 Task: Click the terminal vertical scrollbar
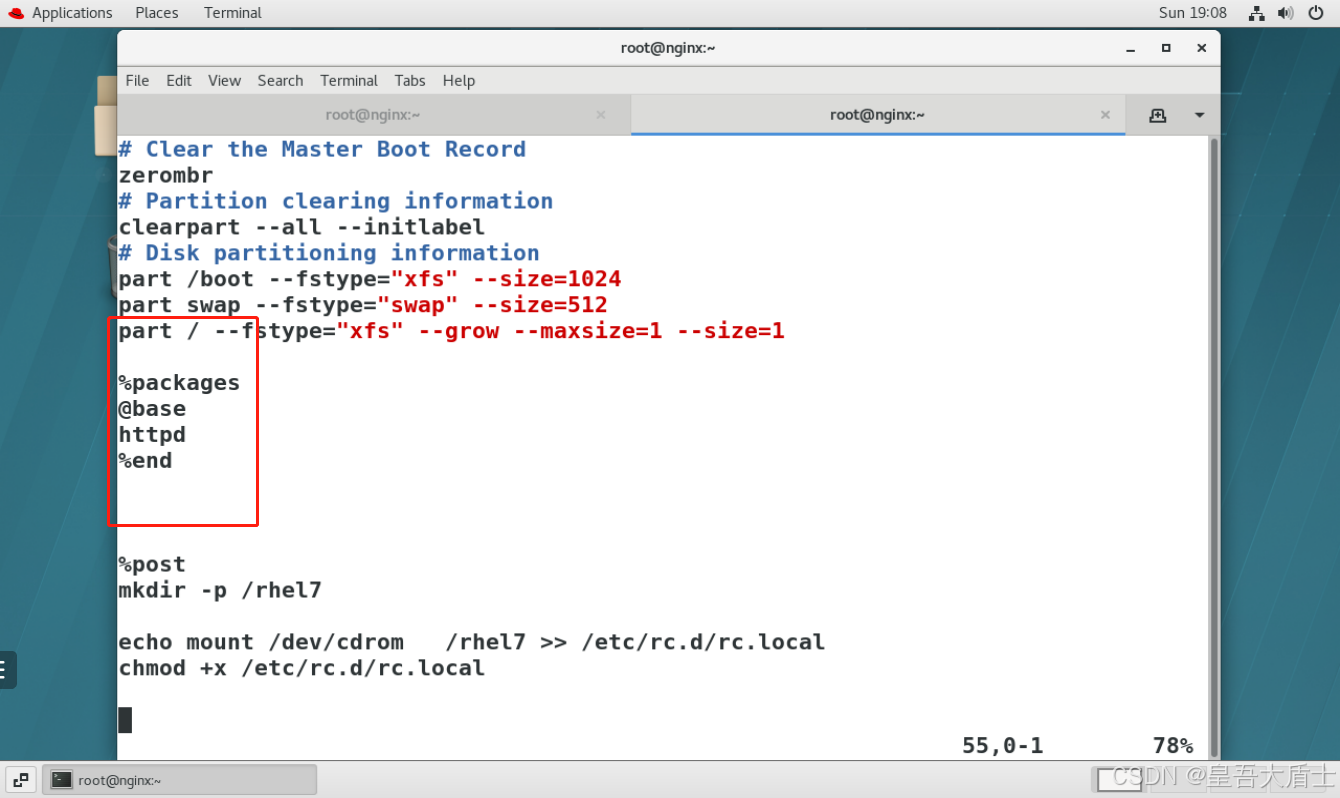tap(1214, 448)
